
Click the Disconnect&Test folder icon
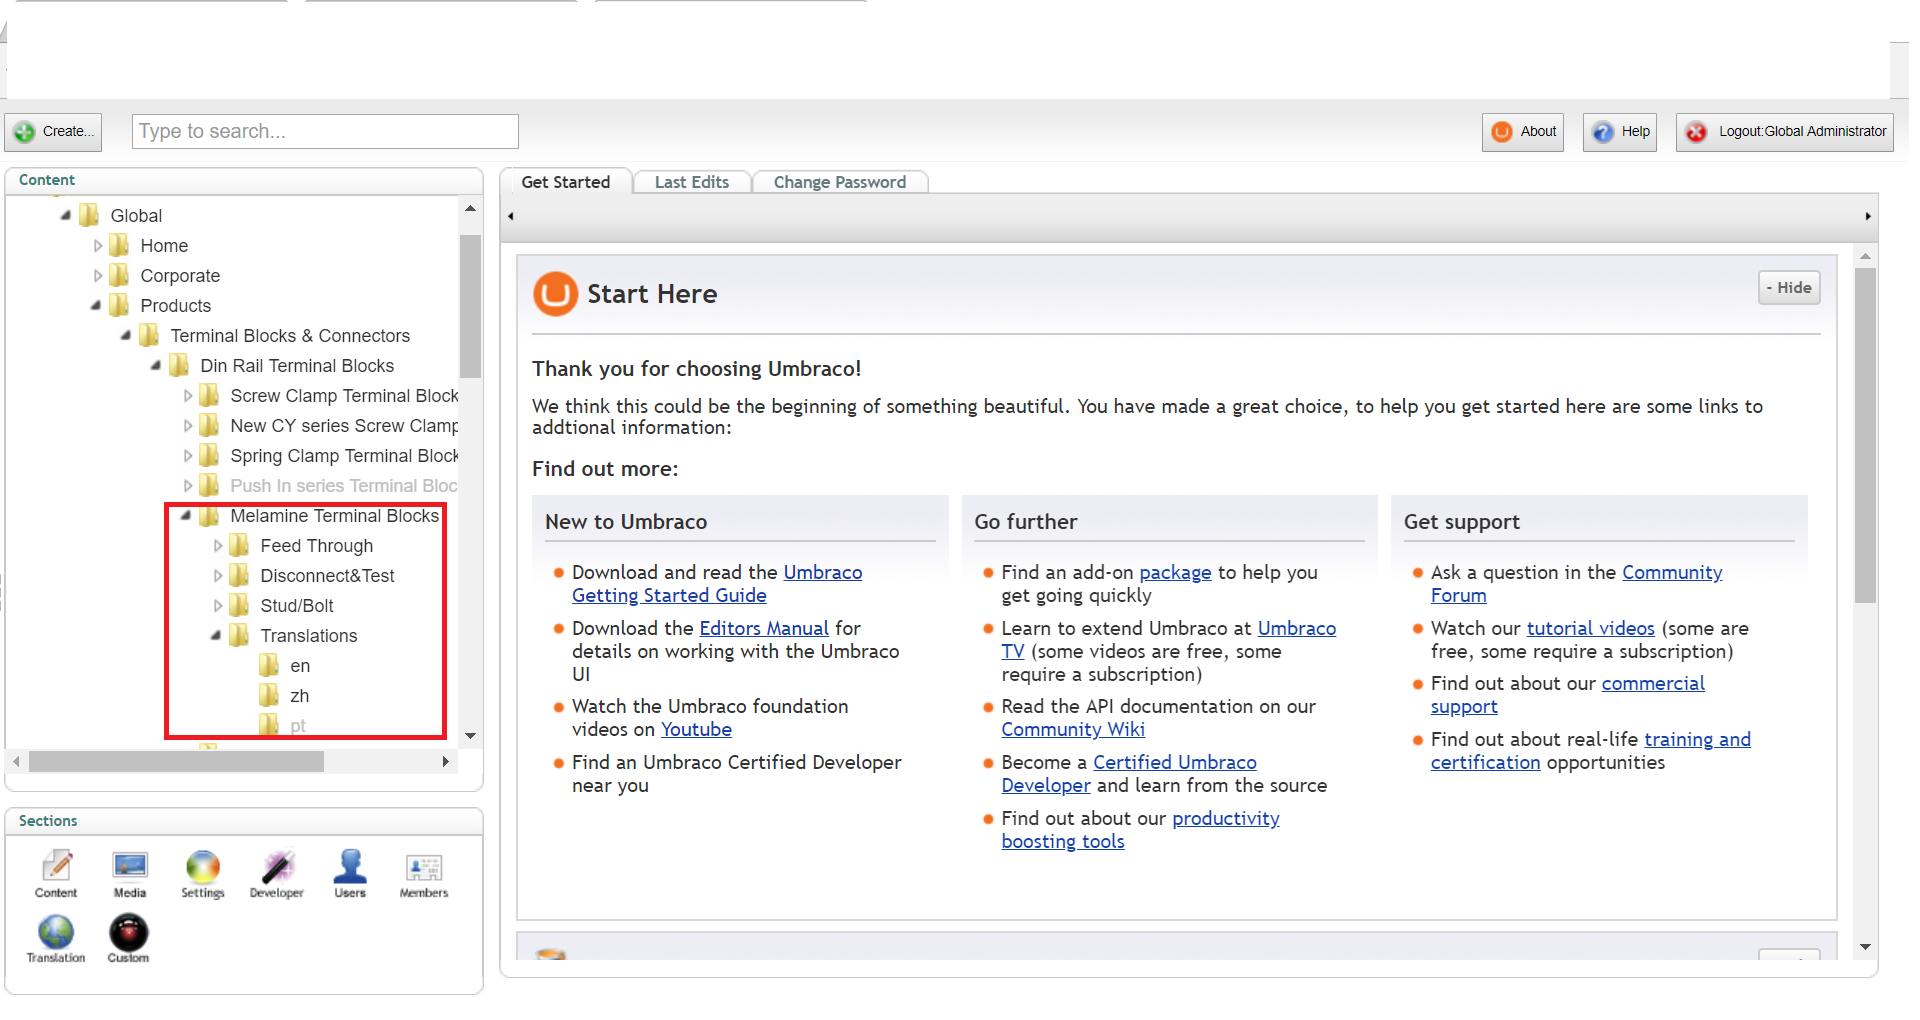tap(240, 575)
